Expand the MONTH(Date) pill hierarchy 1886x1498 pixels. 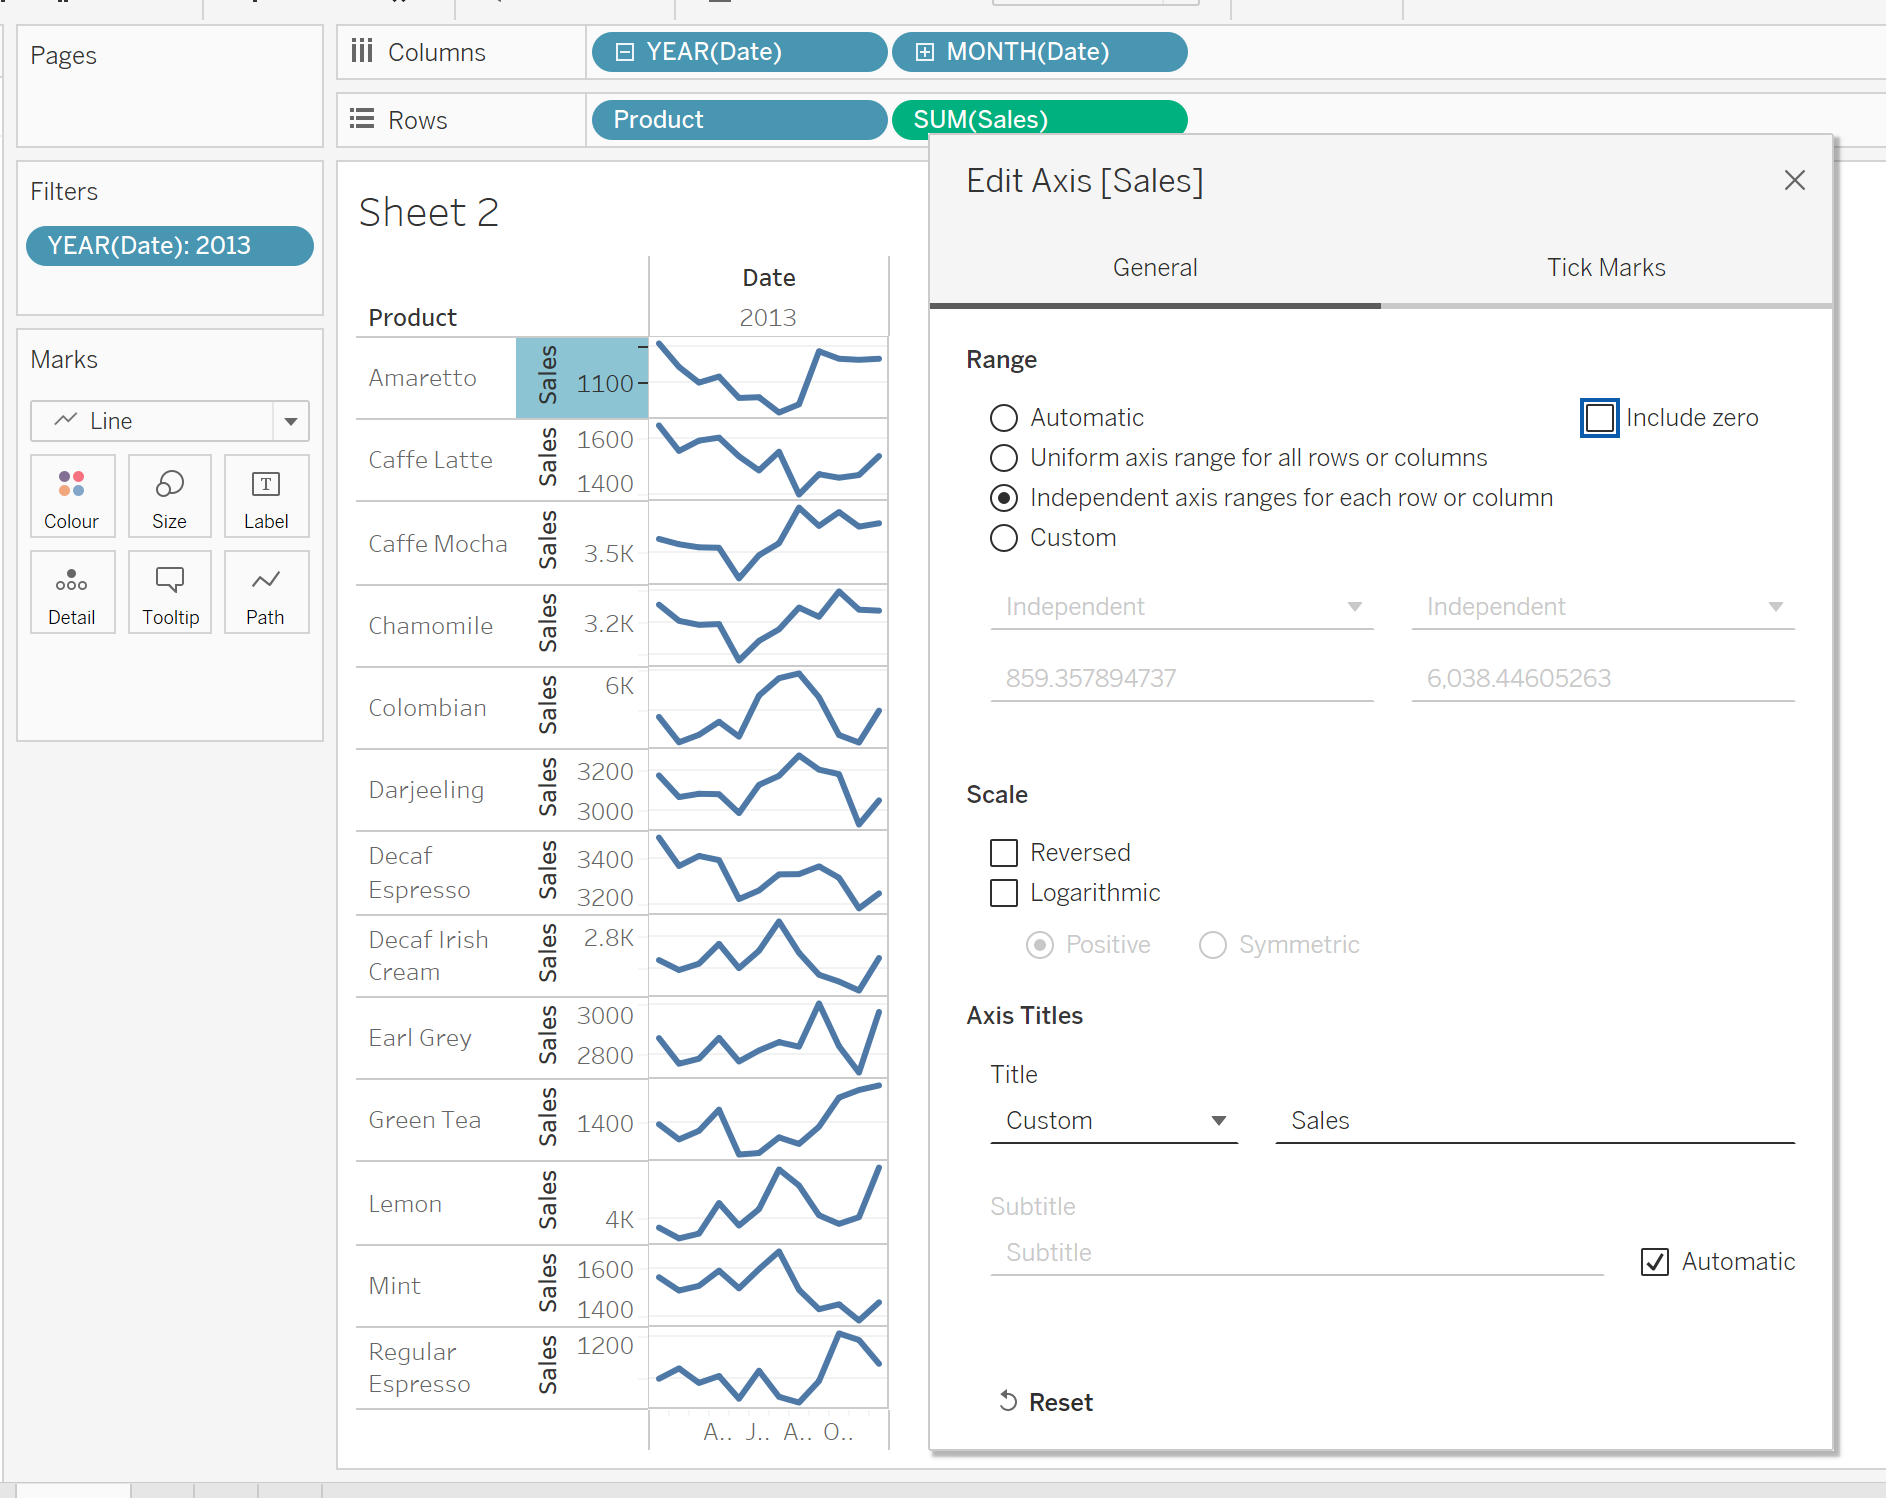coord(925,52)
